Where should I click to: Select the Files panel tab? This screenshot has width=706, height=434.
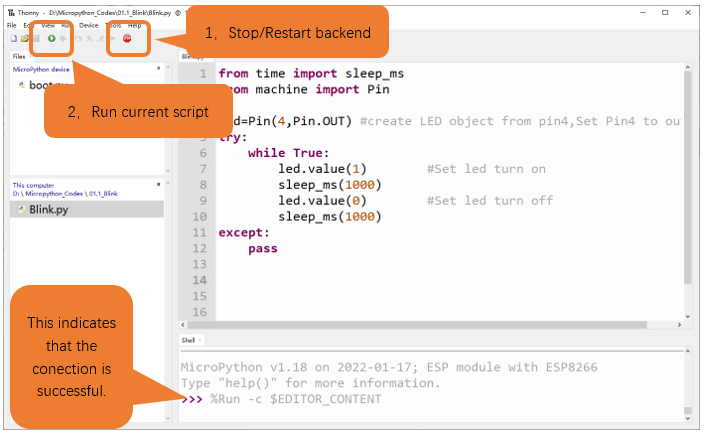point(19,56)
